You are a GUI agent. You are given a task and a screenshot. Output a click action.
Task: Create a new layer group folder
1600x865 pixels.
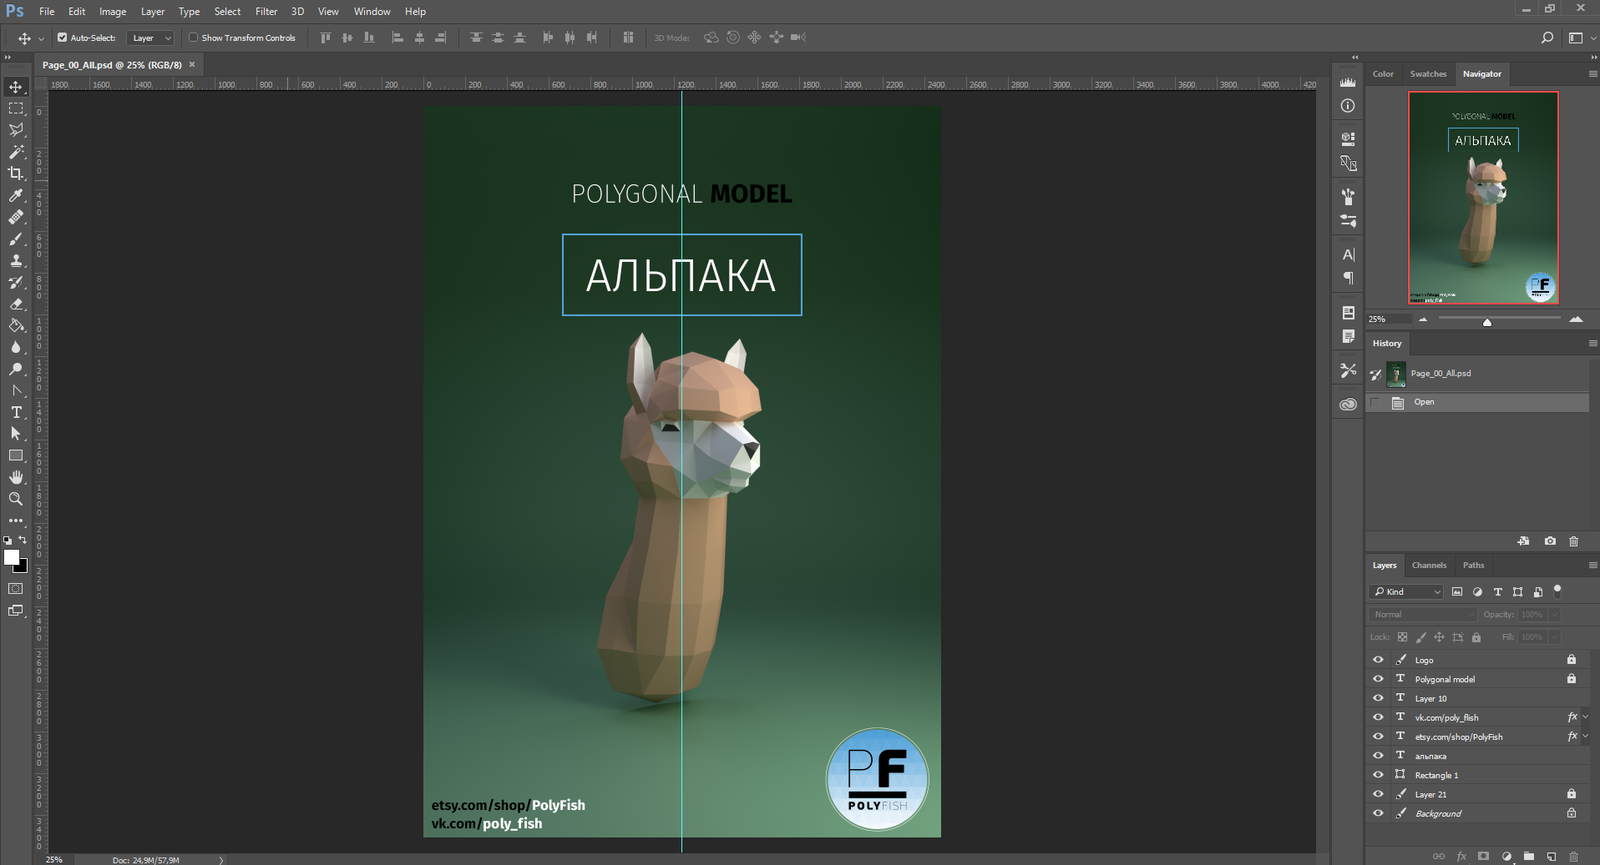(x=1529, y=856)
